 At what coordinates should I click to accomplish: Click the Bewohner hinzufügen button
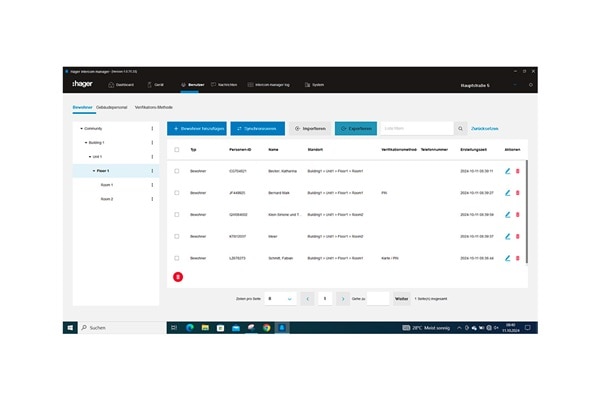click(x=196, y=129)
